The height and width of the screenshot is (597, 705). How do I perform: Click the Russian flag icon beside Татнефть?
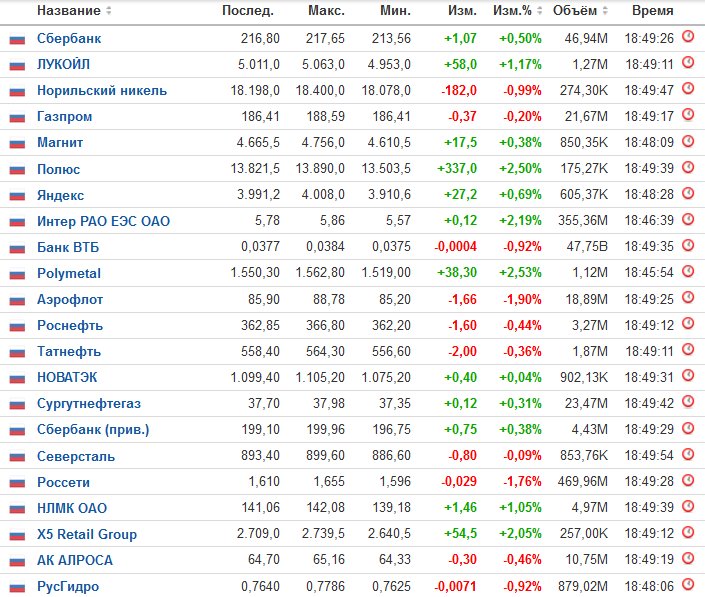coord(17,353)
